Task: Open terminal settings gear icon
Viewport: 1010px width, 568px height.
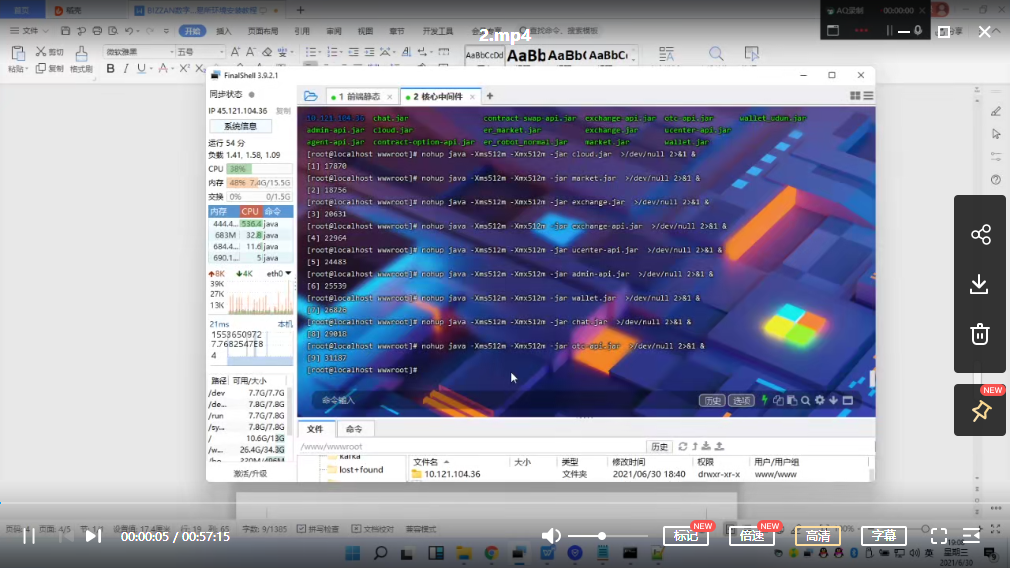Action: tap(819, 400)
